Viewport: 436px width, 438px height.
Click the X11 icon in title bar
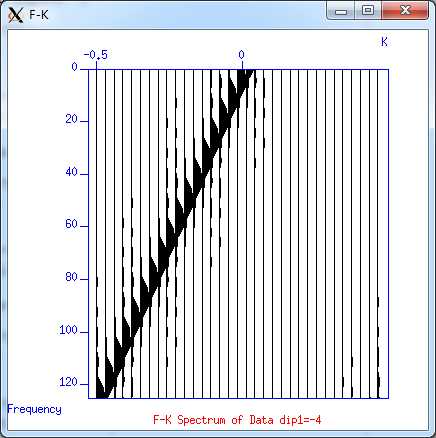(x=16, y=15)
